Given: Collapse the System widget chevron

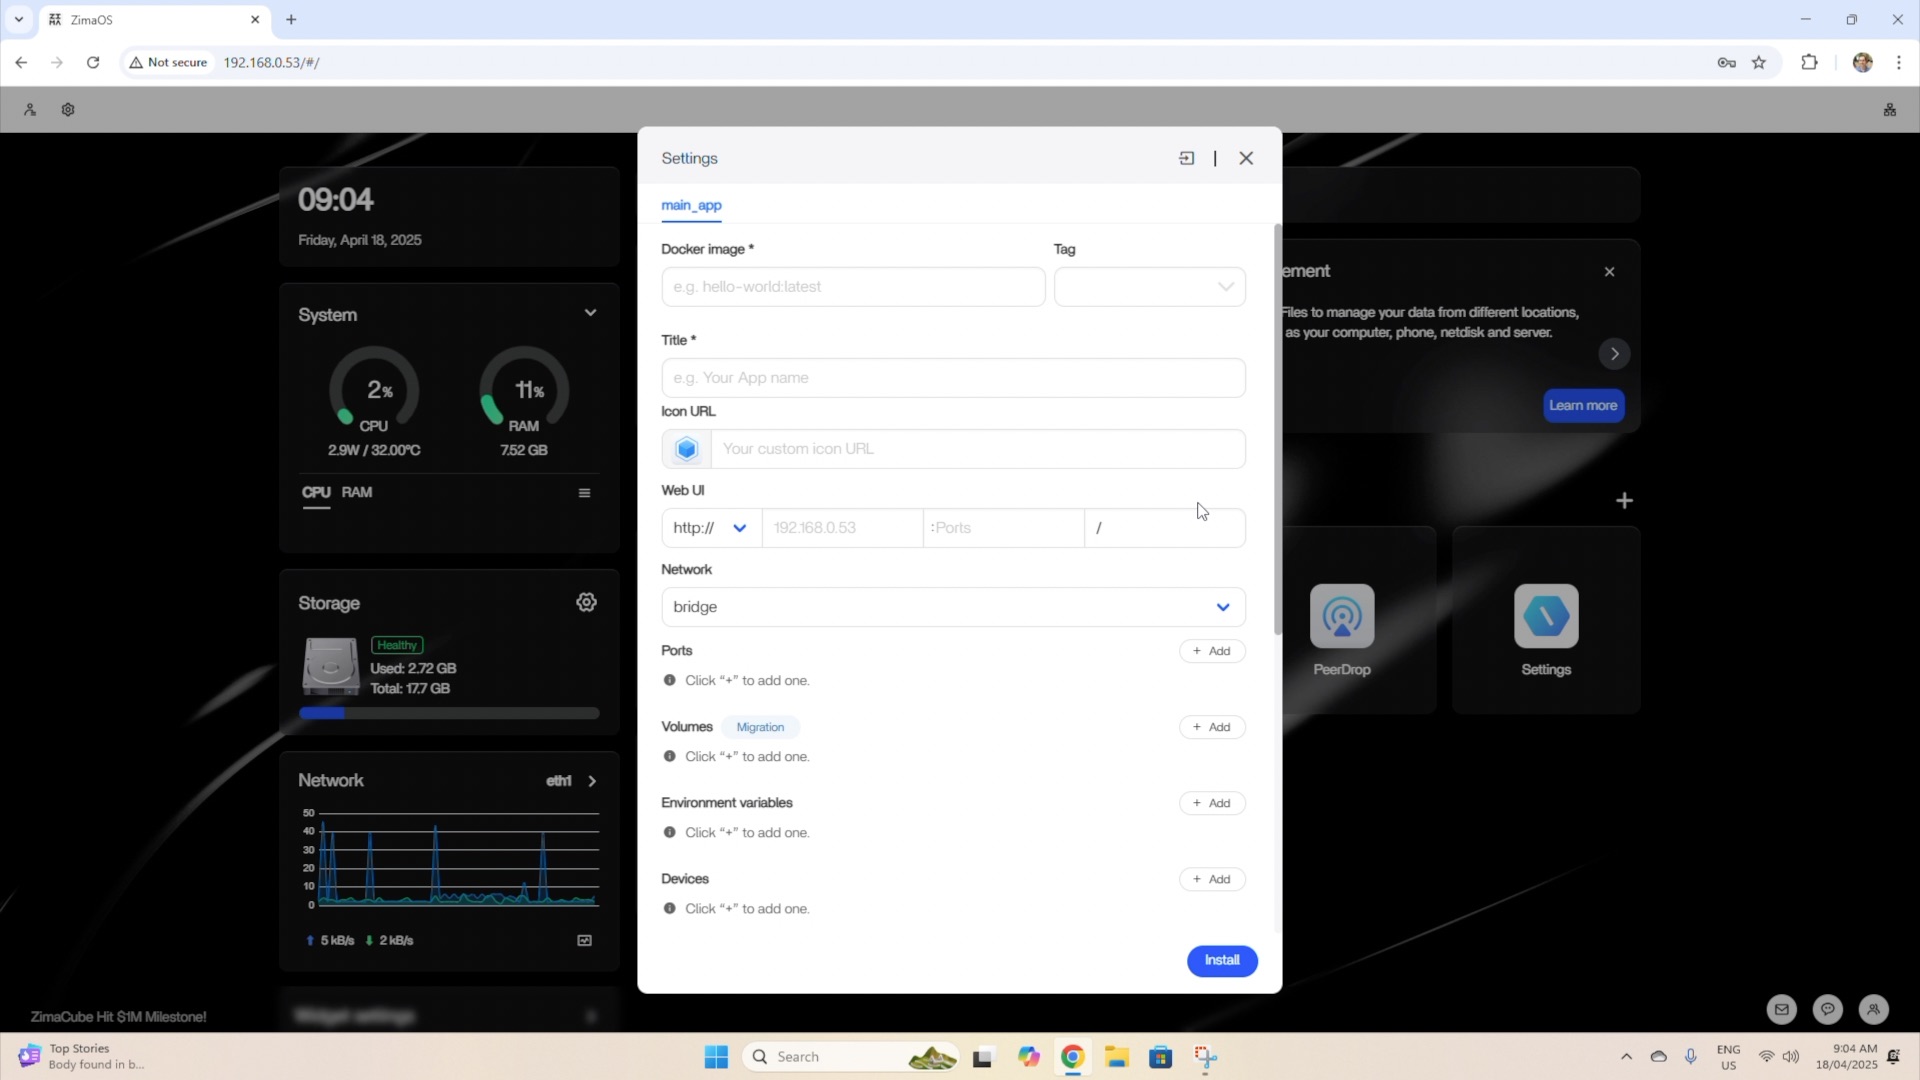Looking at the screenshot, I should point(590,313).
